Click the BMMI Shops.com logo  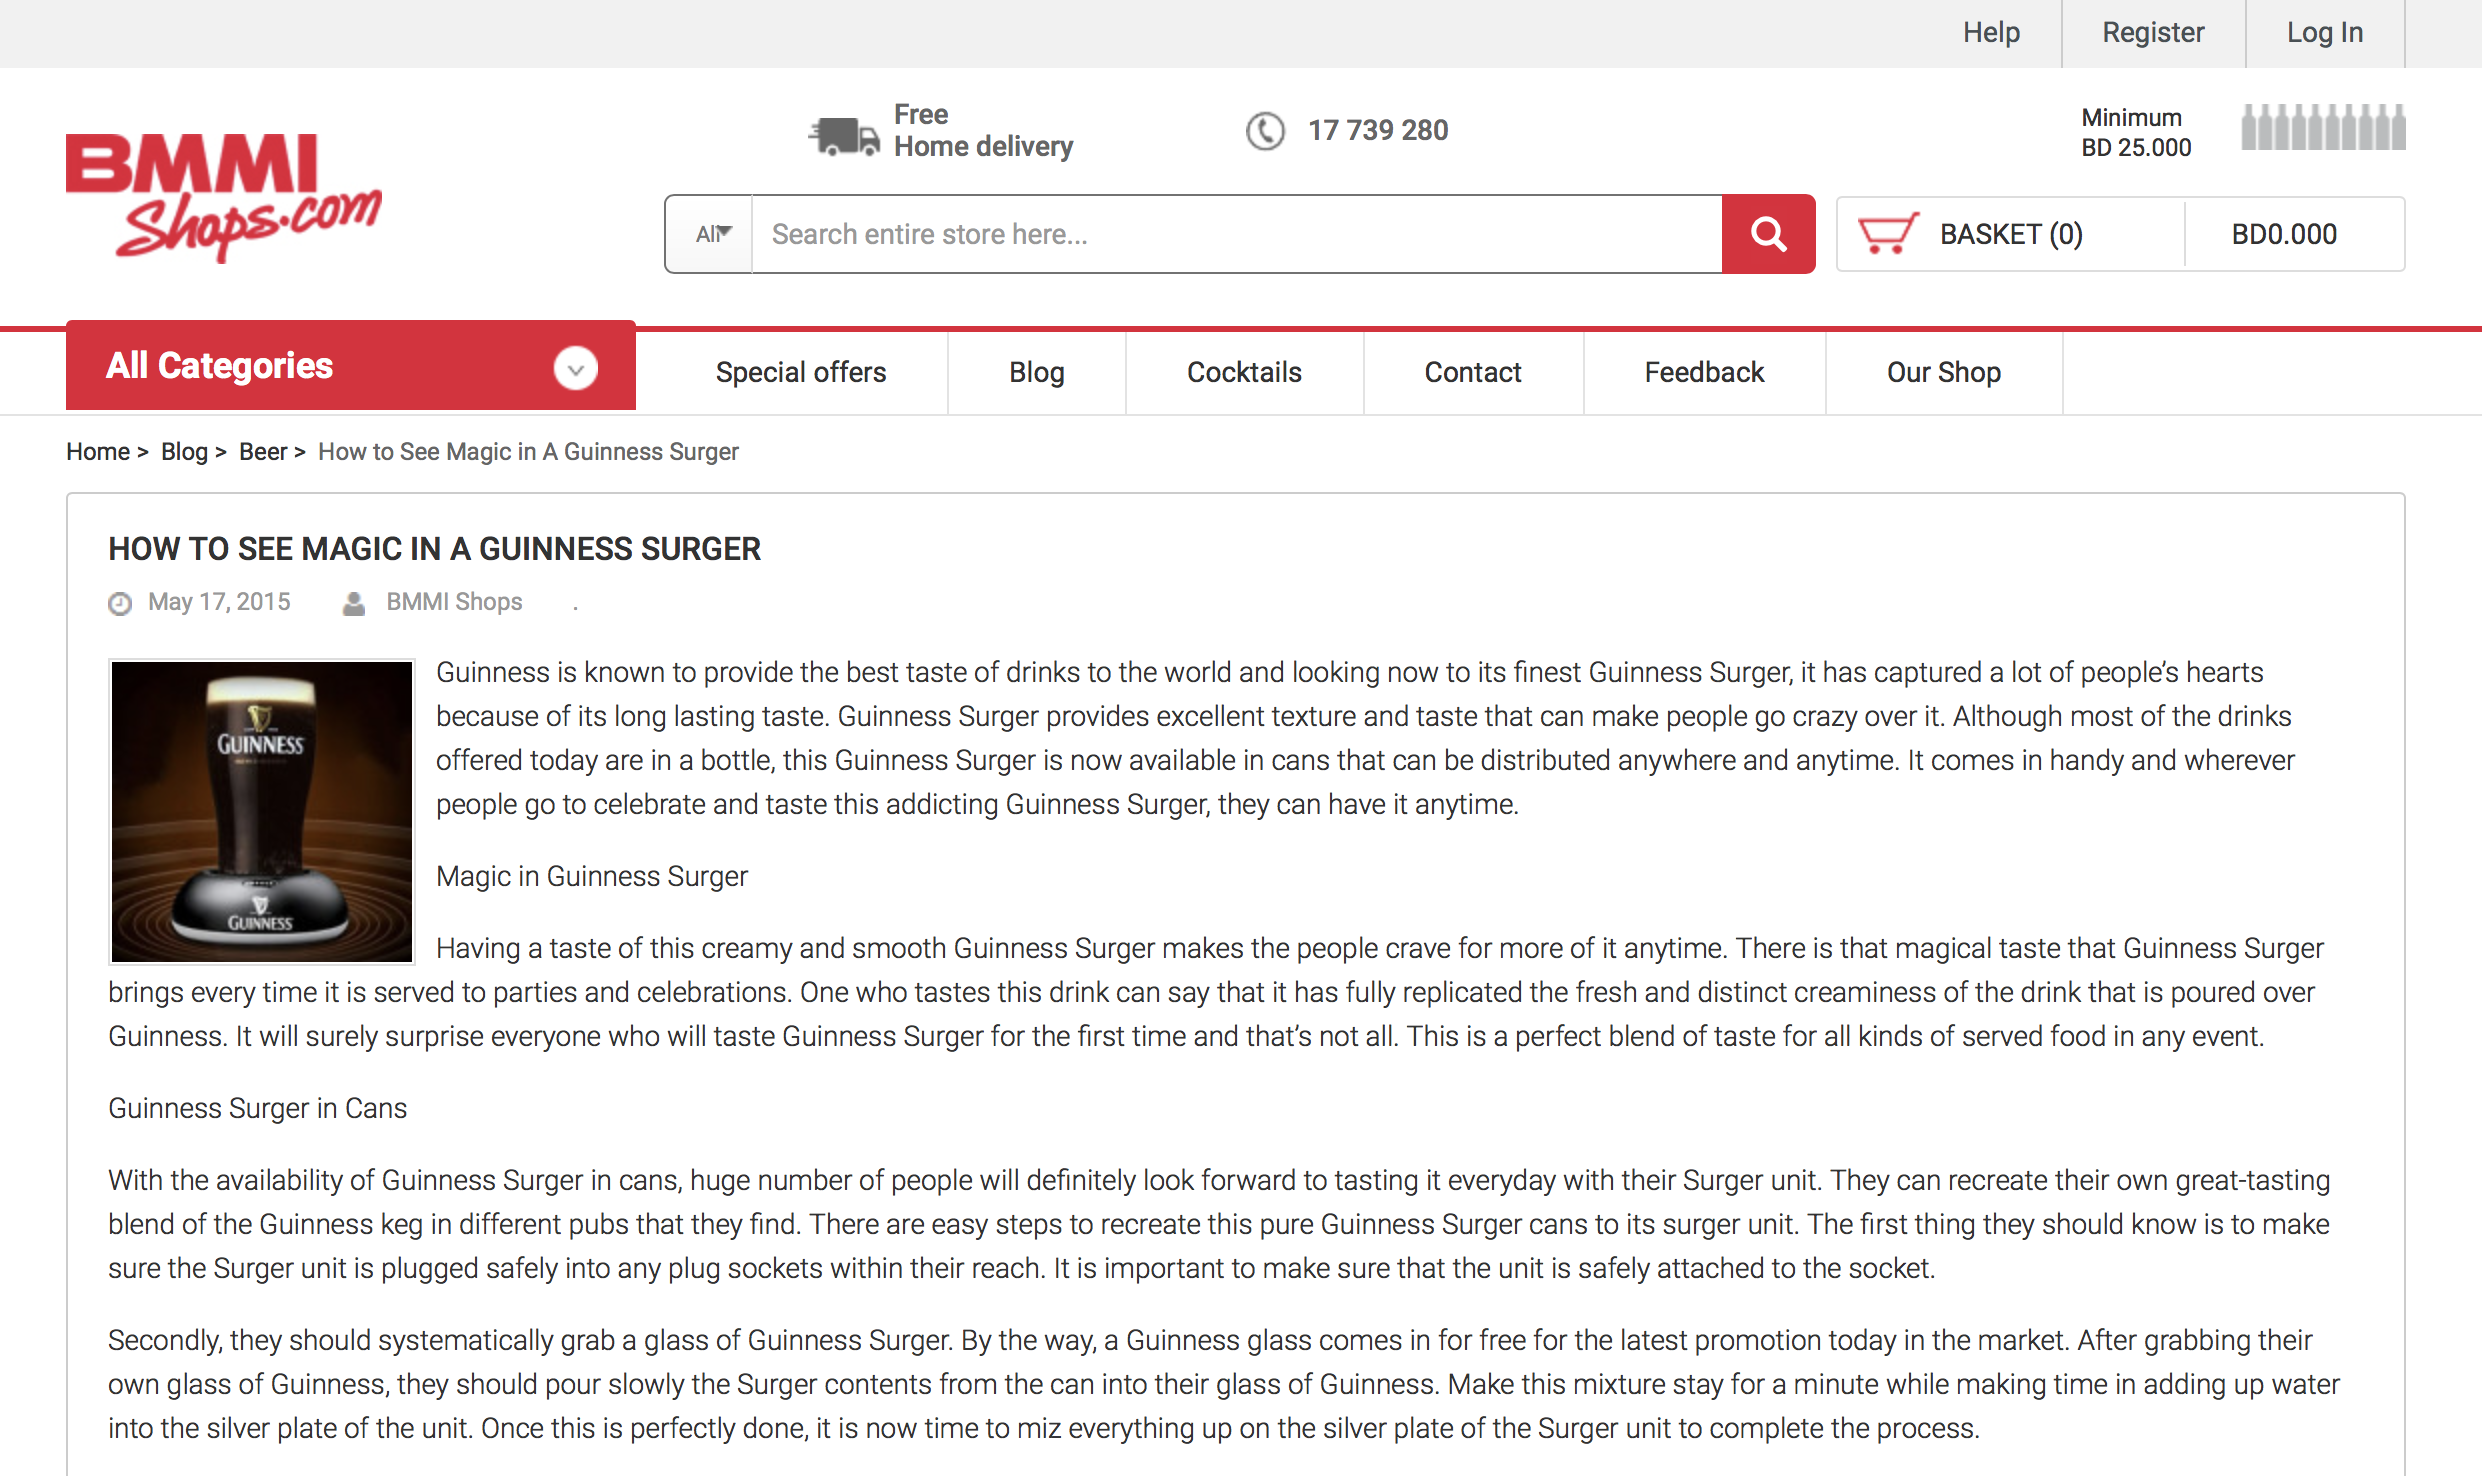click(x=223, y=197)
